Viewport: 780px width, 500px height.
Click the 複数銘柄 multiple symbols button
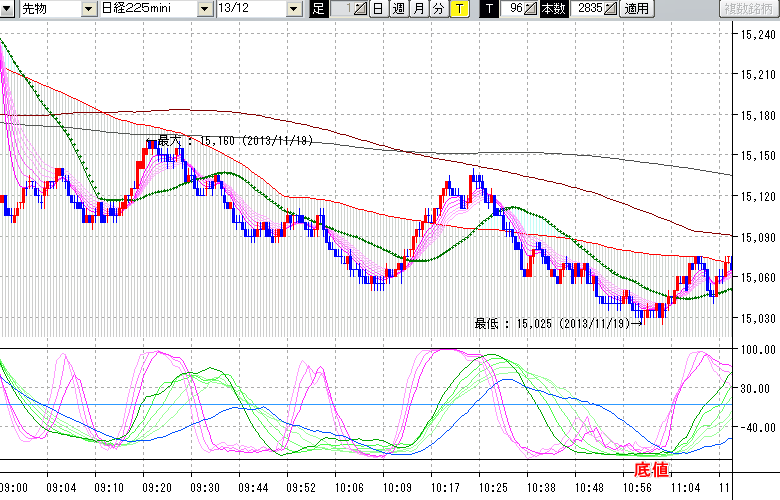(747, 9)
